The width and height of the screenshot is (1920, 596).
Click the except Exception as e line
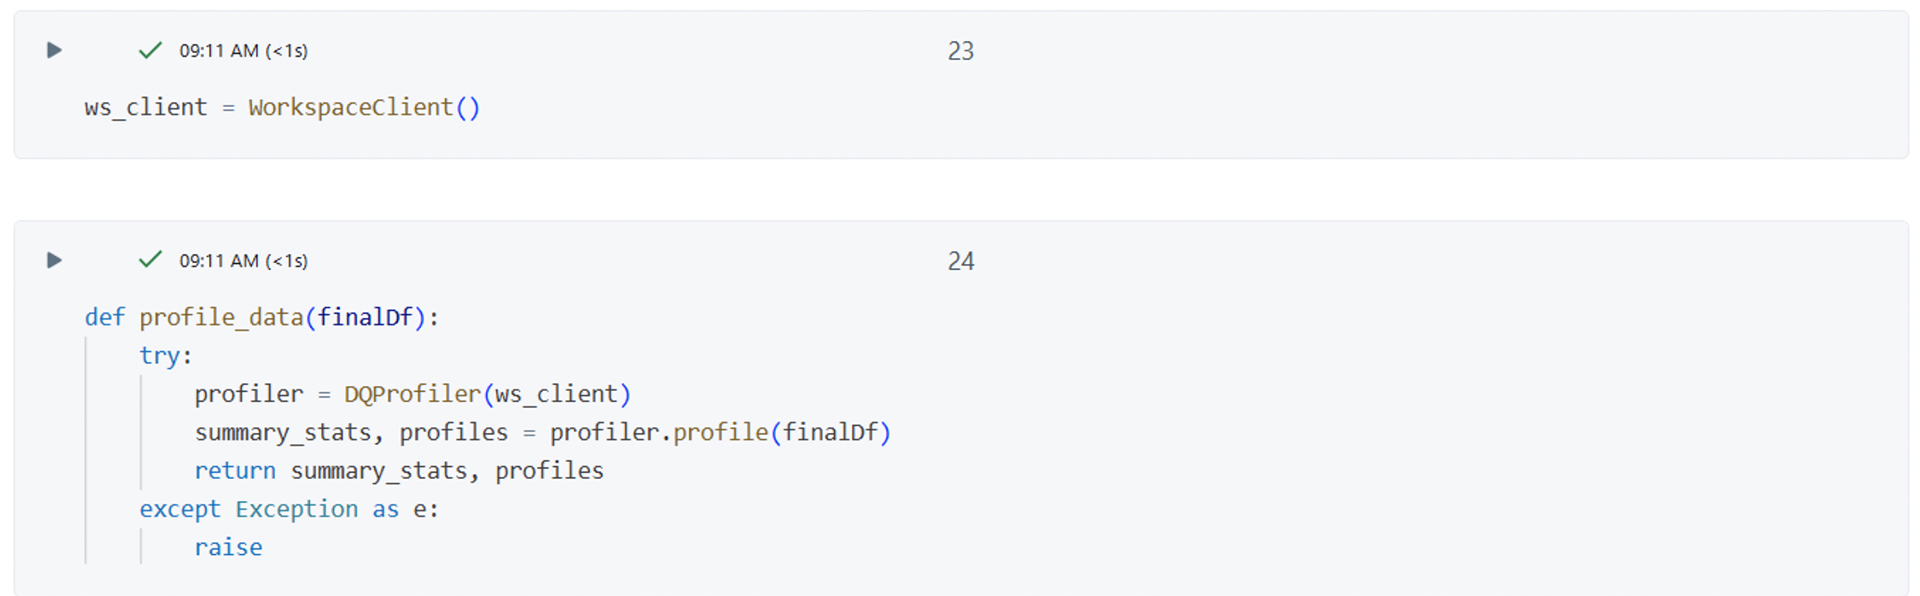(x=288, y=509)
